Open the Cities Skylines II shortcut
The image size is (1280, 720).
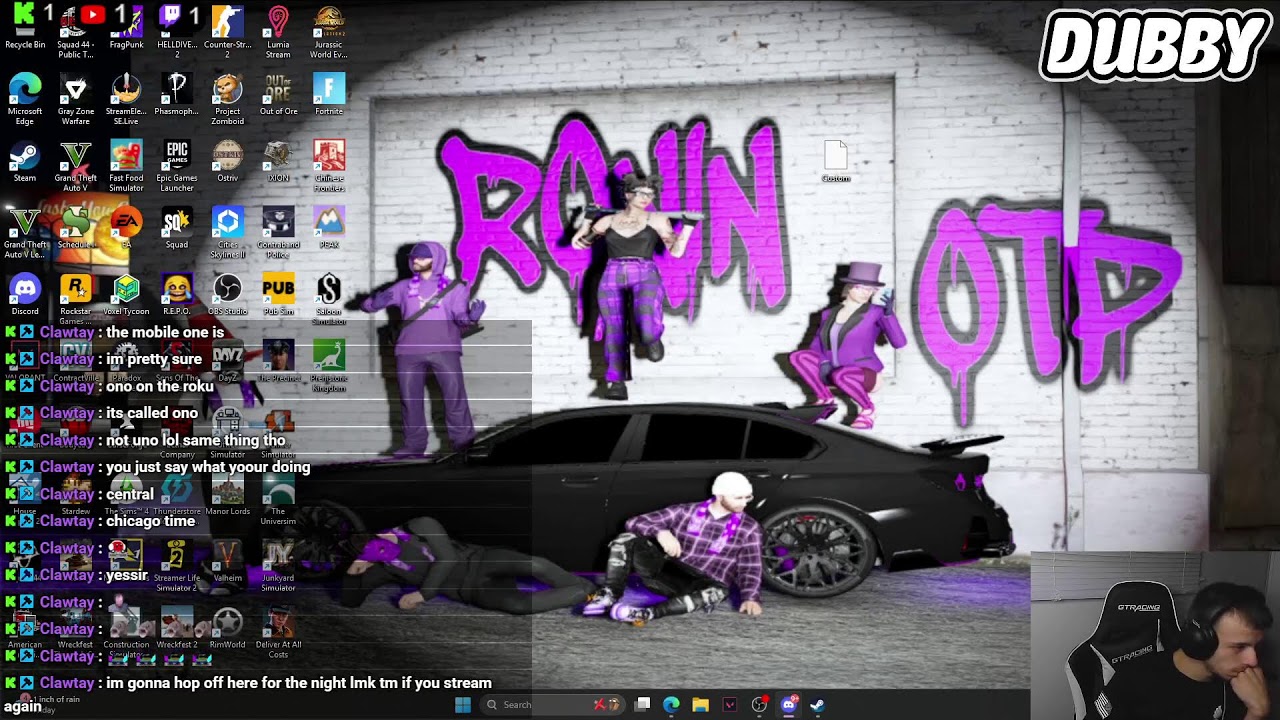coord(227,233)
